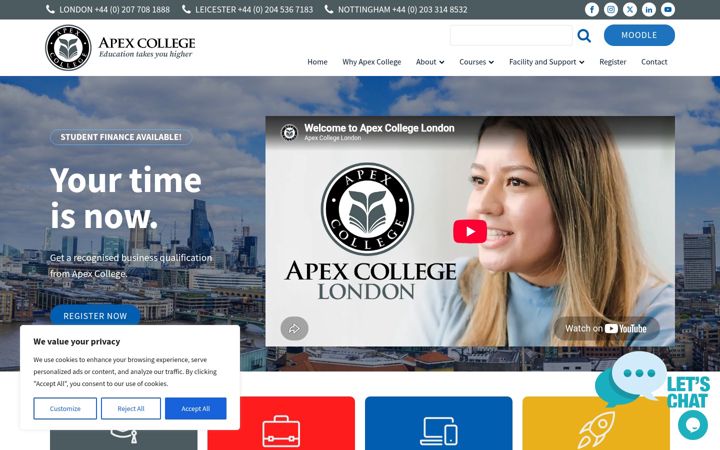This screenshot has height=450, width=720.
Task: Click Watch on YouTube link
Action: click(x=606, y=328)
